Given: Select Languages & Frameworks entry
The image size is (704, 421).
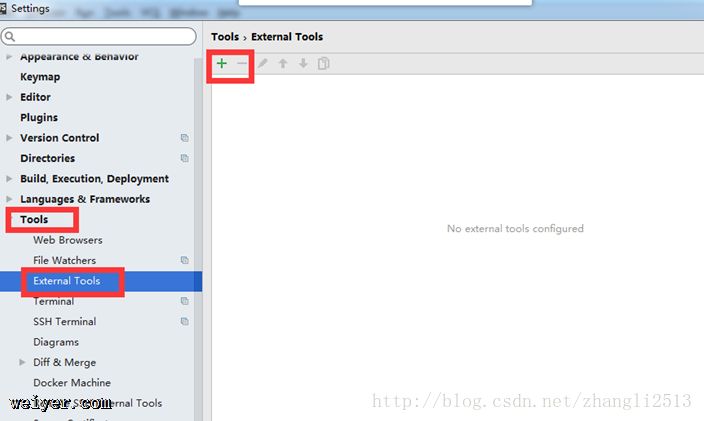Looking at the screenshot, I should point(85,199).
